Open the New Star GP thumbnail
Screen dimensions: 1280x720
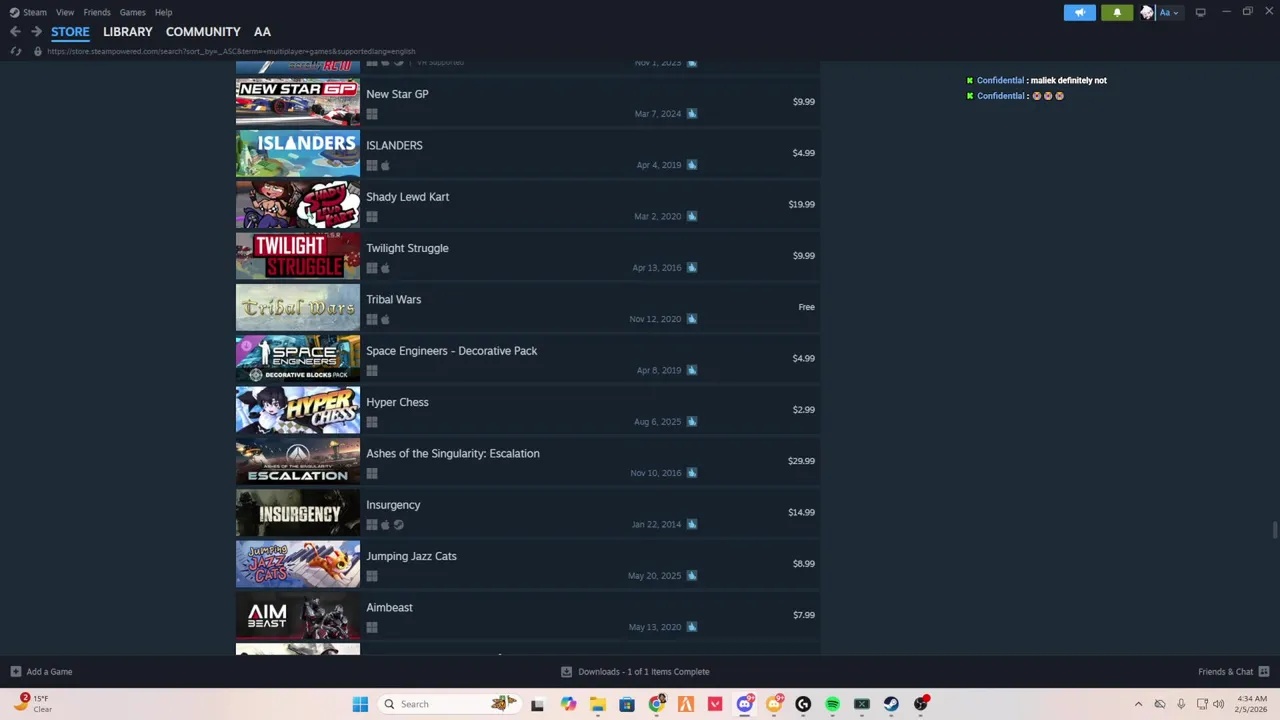(298, 102)
